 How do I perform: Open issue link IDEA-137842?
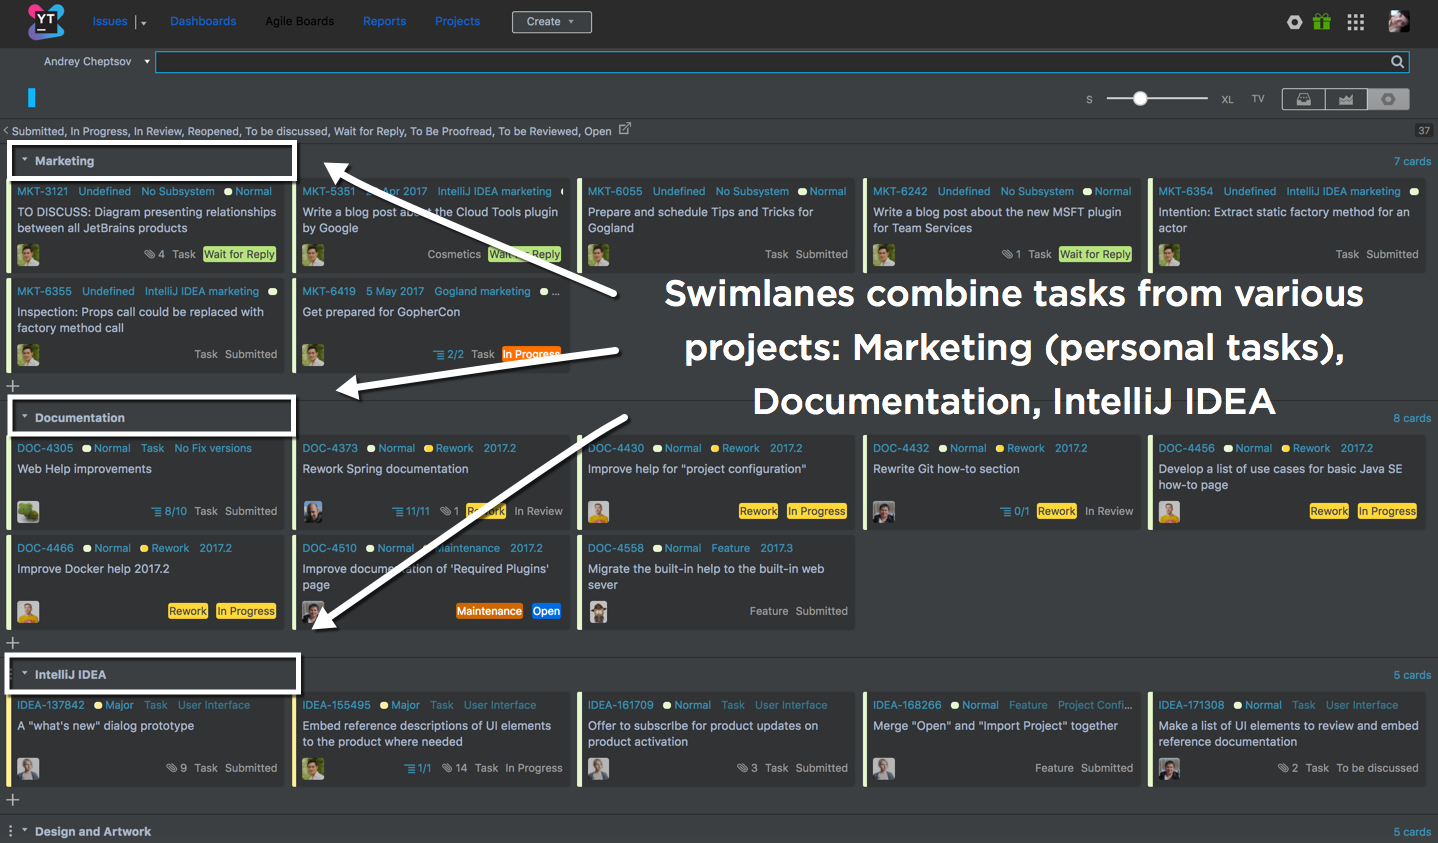pos(51,706)
